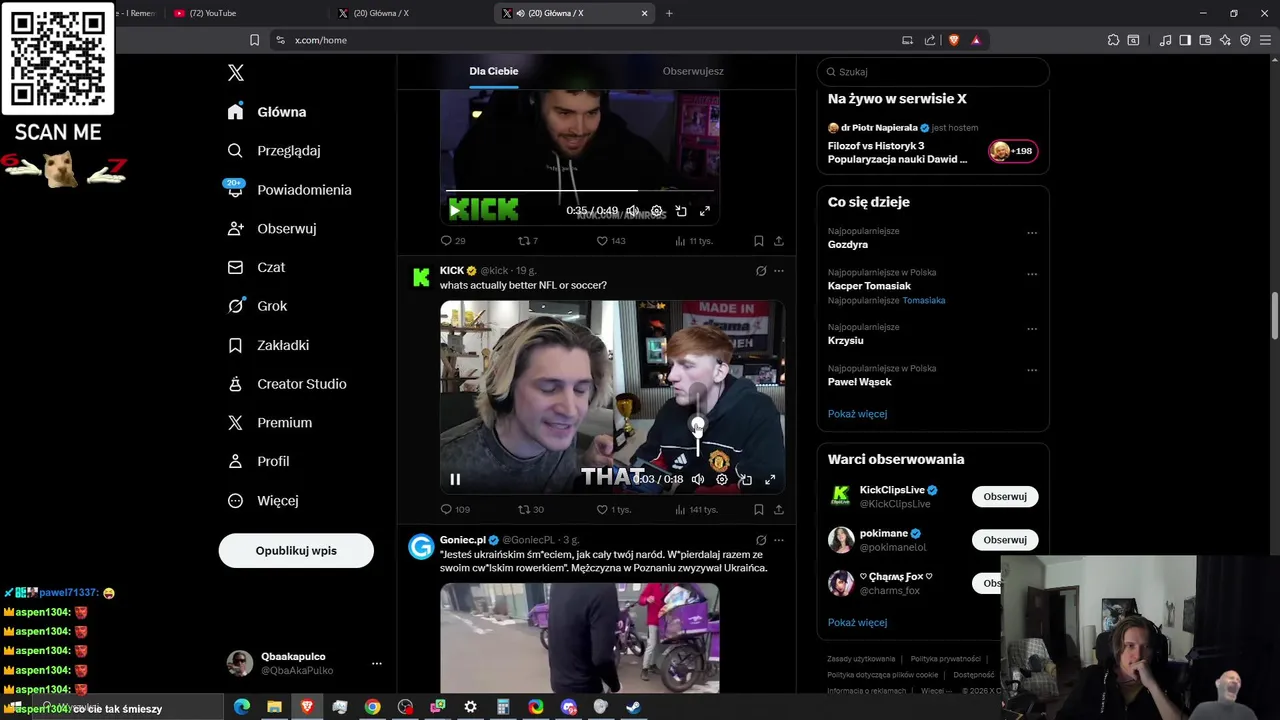Screen dimensions: 1280x720
Task: Open Czat messages
Action: [x=256, y=268]
